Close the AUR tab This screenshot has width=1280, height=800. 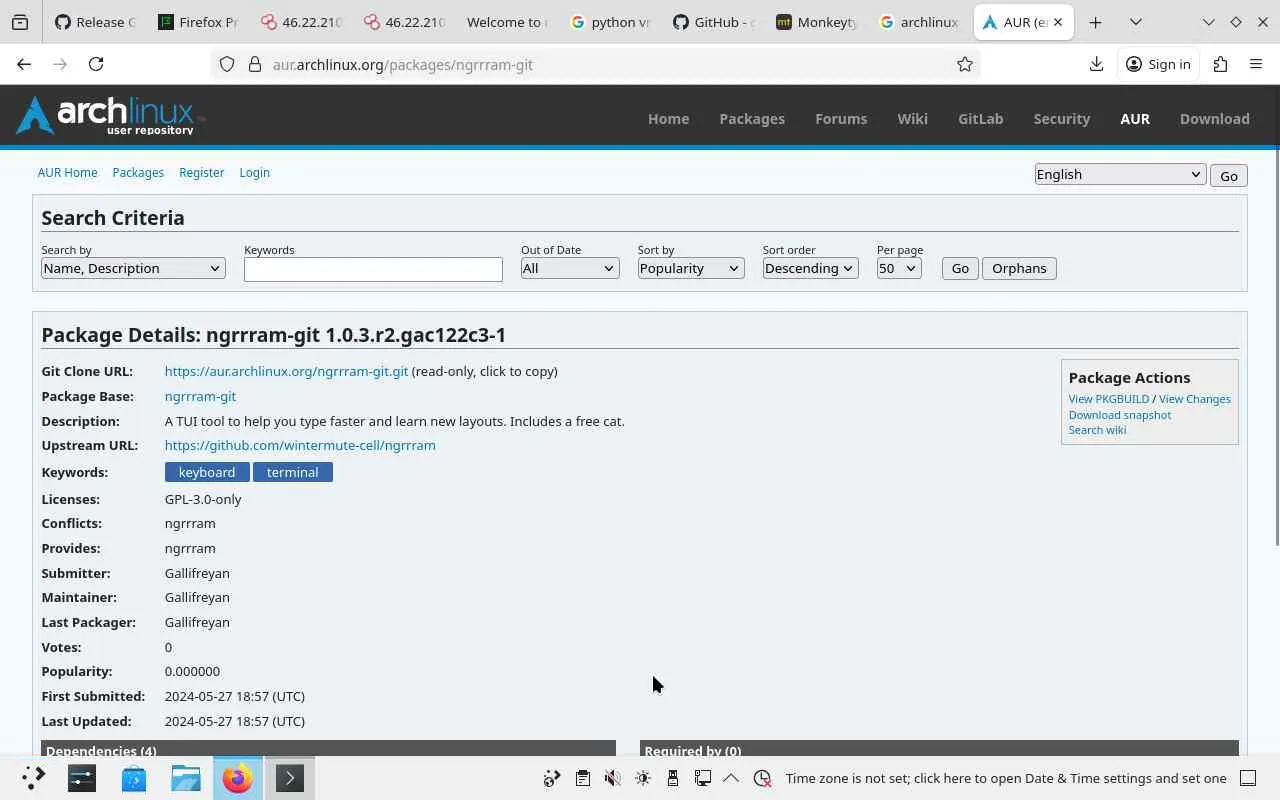coord(1058,22)
